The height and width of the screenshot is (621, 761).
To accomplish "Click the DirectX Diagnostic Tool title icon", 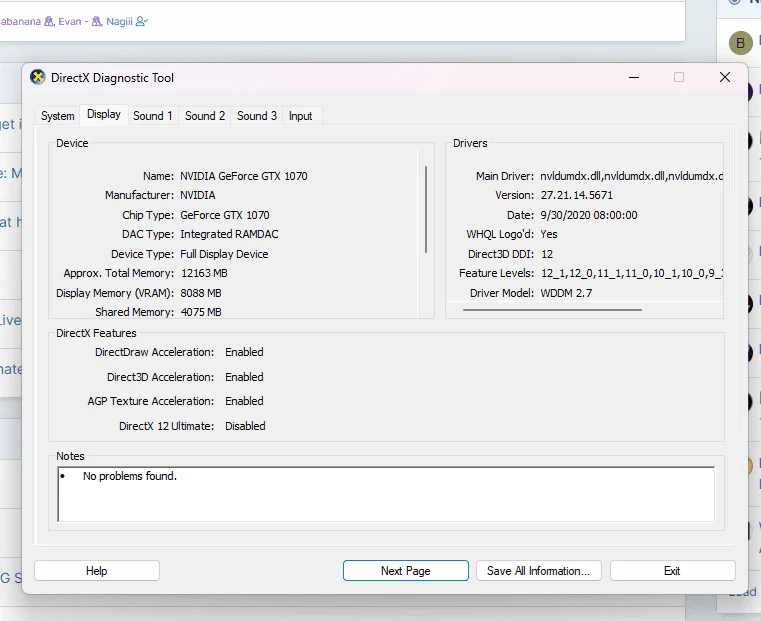I will 37,78.
